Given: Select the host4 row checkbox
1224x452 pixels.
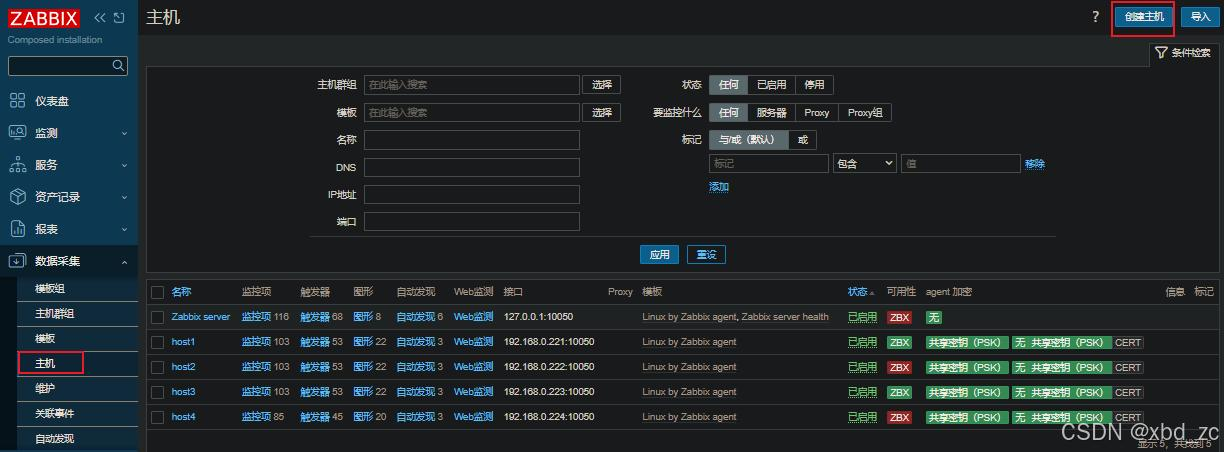Looking at the screenshot, I should click(x=157, y=417).
